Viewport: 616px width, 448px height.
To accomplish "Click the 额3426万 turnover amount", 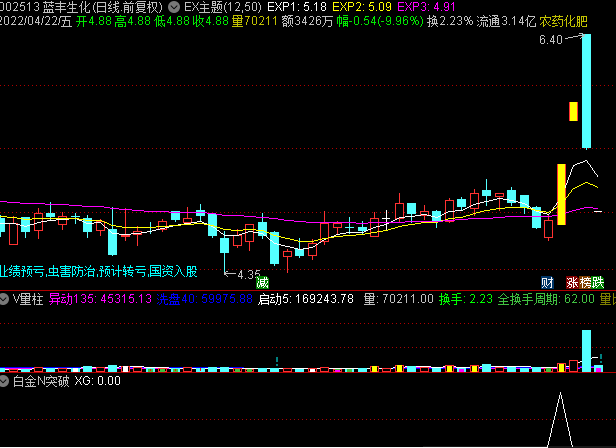I will click(307, 21).
